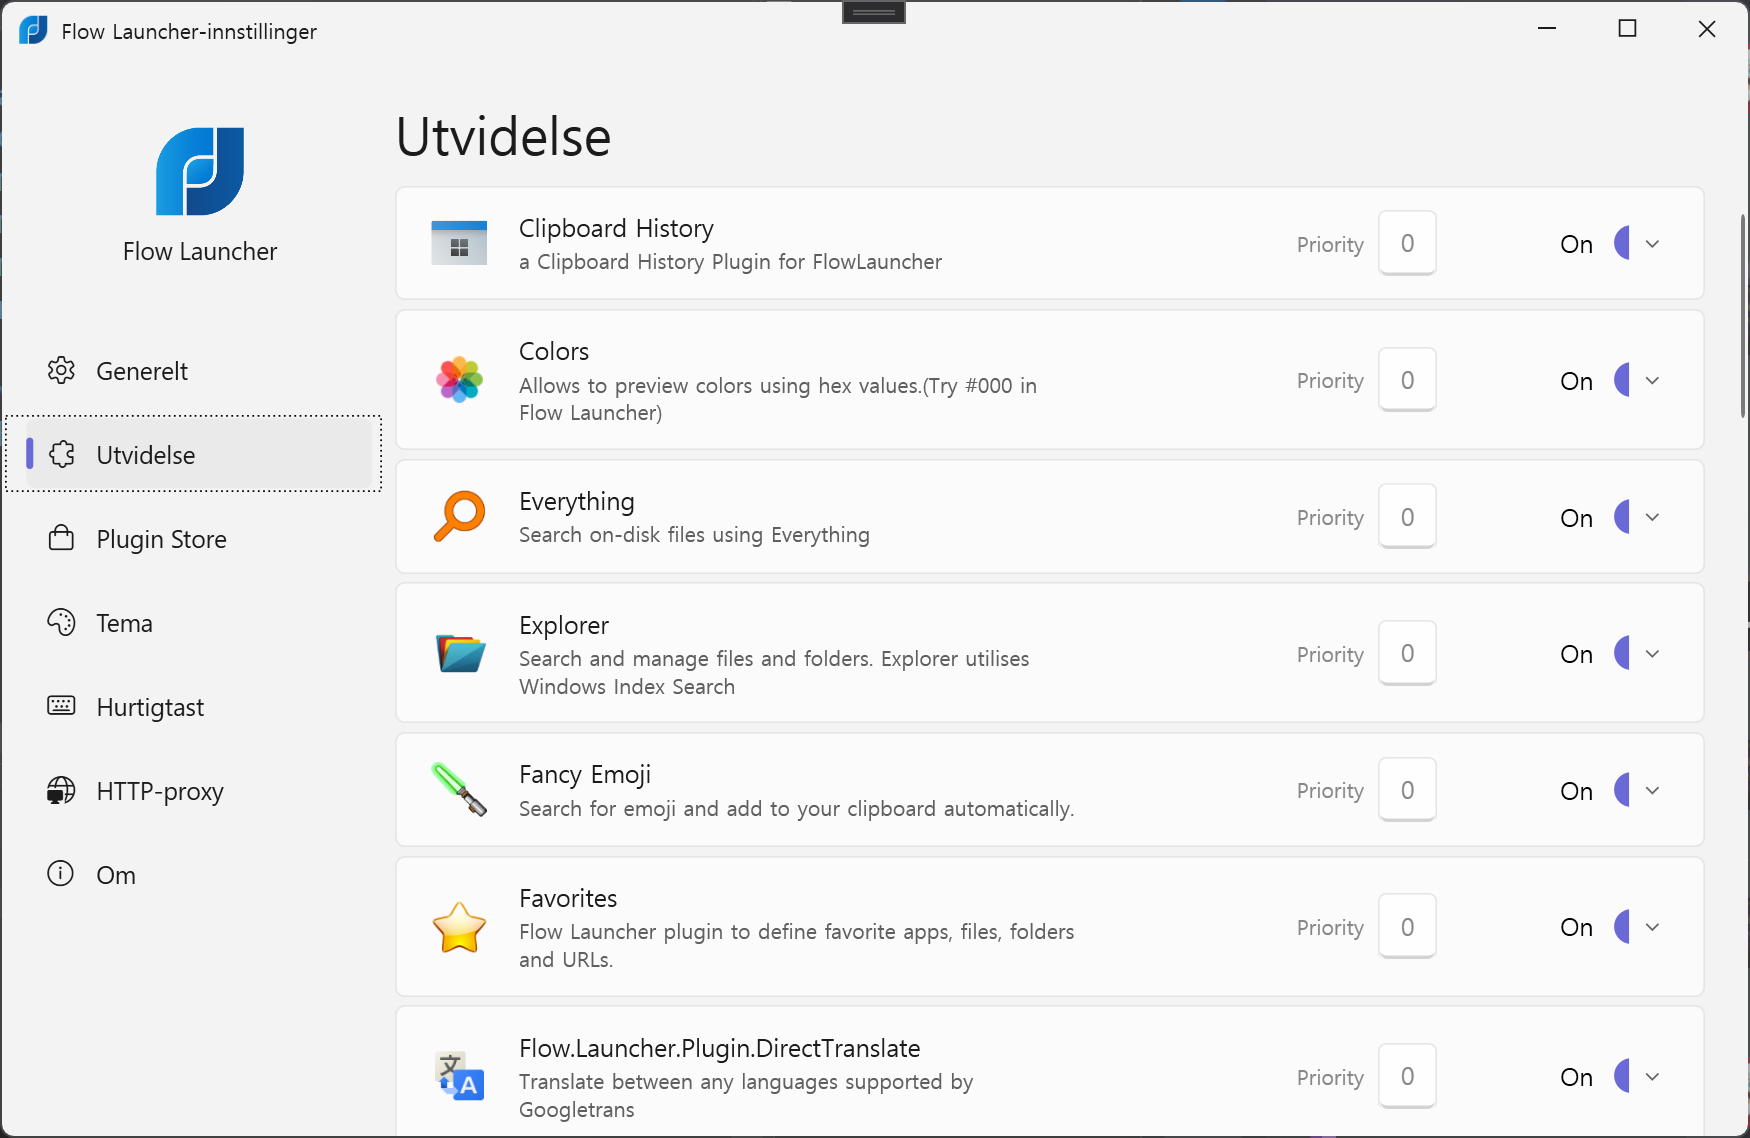Screen dimensions: 1750x1138
Task: Expand the Favorites plugin chevron
Action: tap(1653, 927)
